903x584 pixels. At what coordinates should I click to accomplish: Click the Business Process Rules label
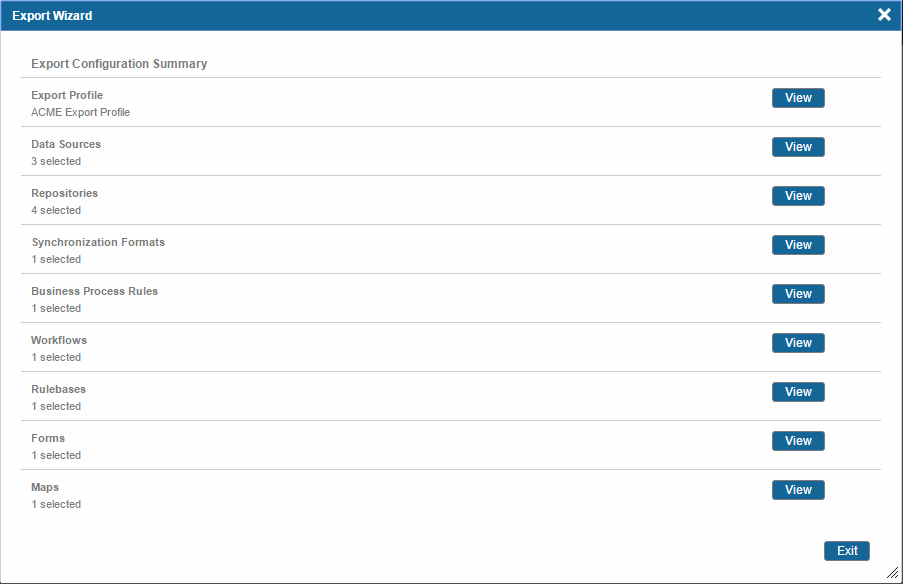coord(94,291)
